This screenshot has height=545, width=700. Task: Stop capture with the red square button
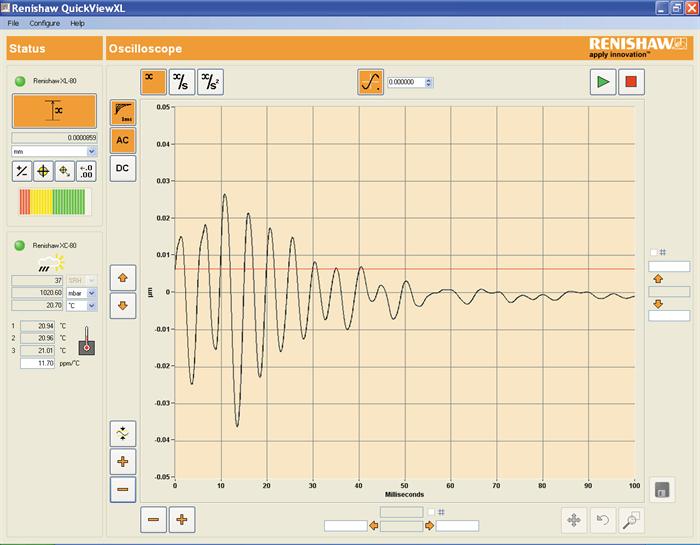(630, 82)
